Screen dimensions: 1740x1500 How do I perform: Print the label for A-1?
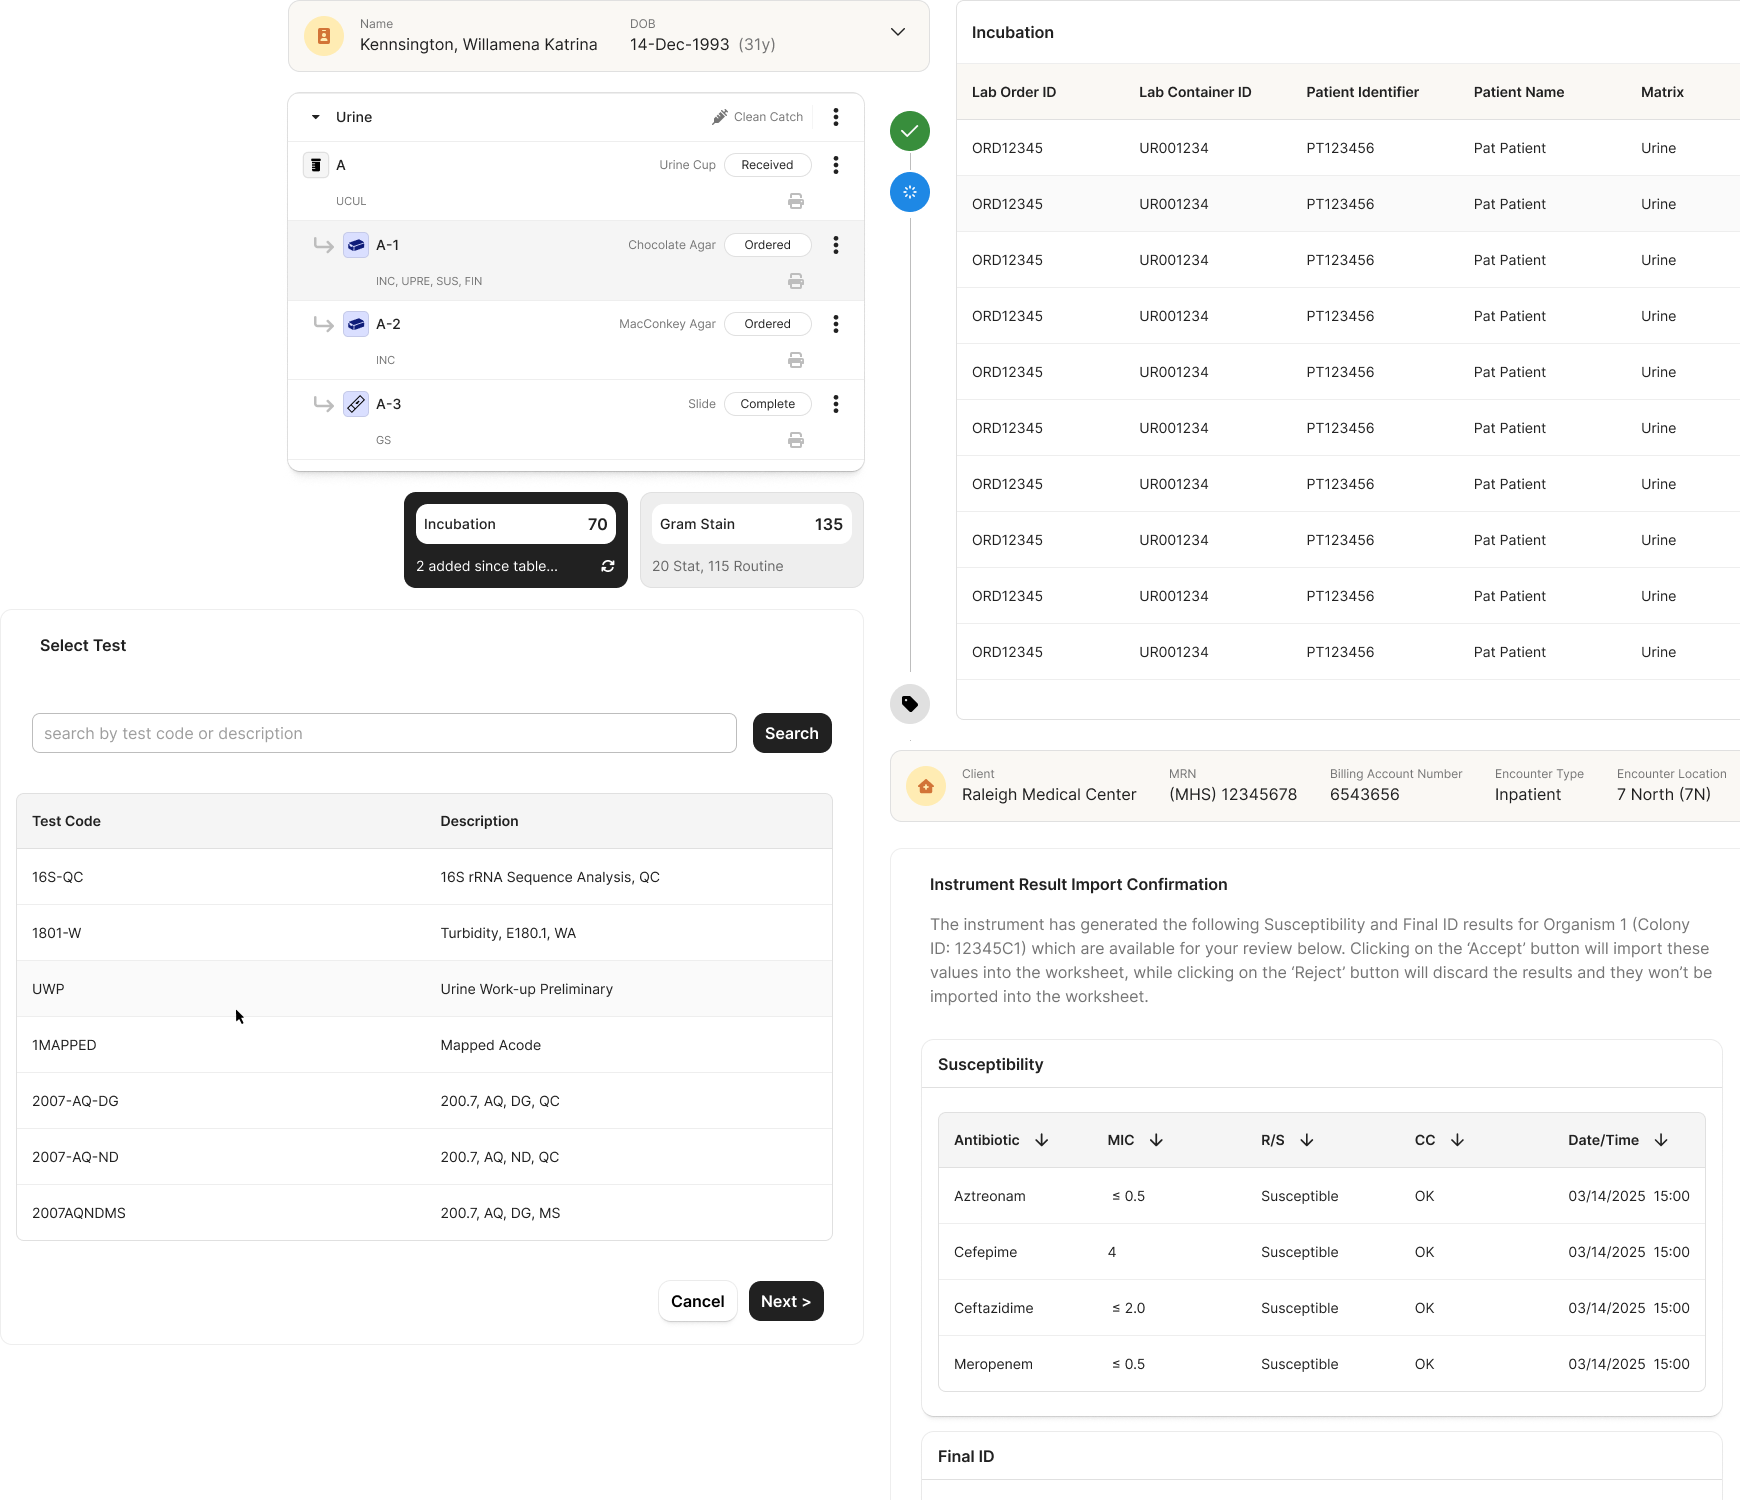click(x=796, y=281)
